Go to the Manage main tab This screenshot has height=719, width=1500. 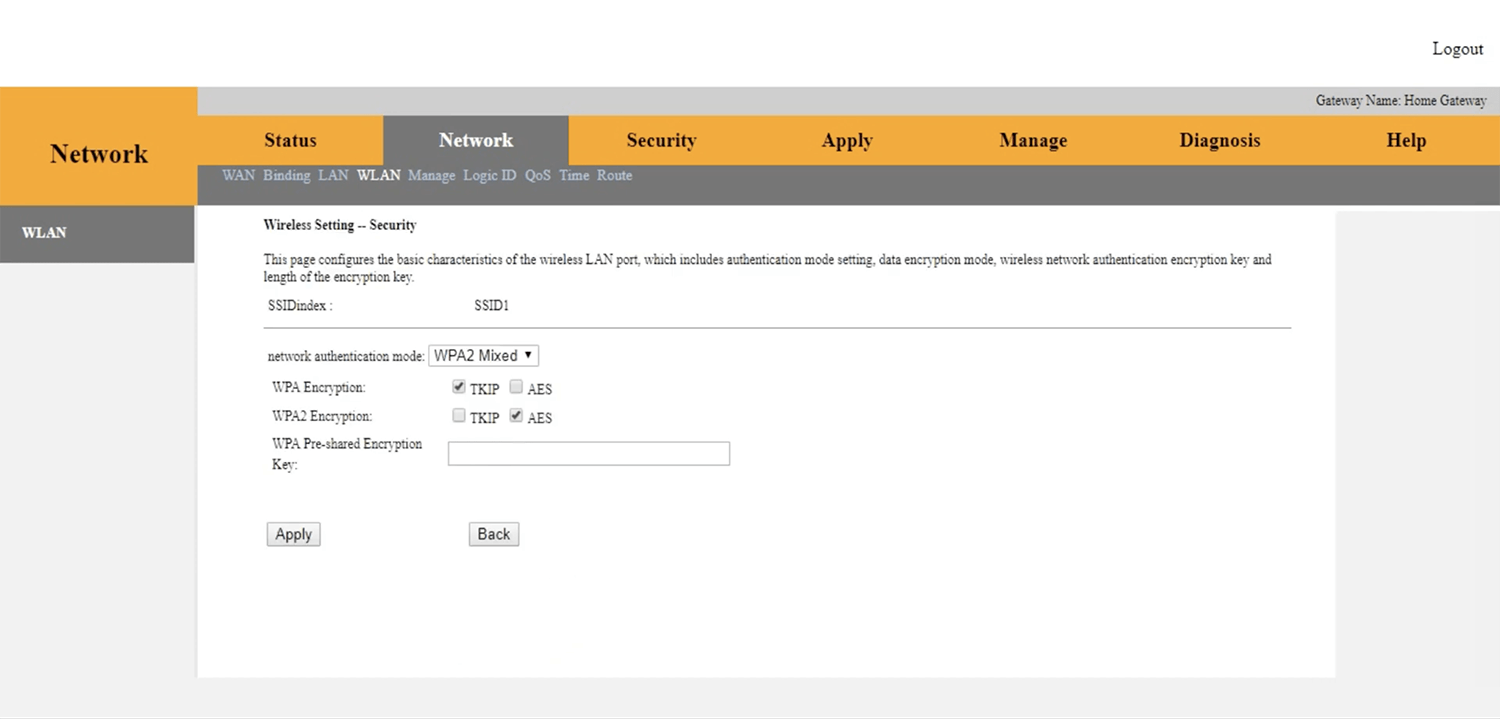tap(1033, 141)
